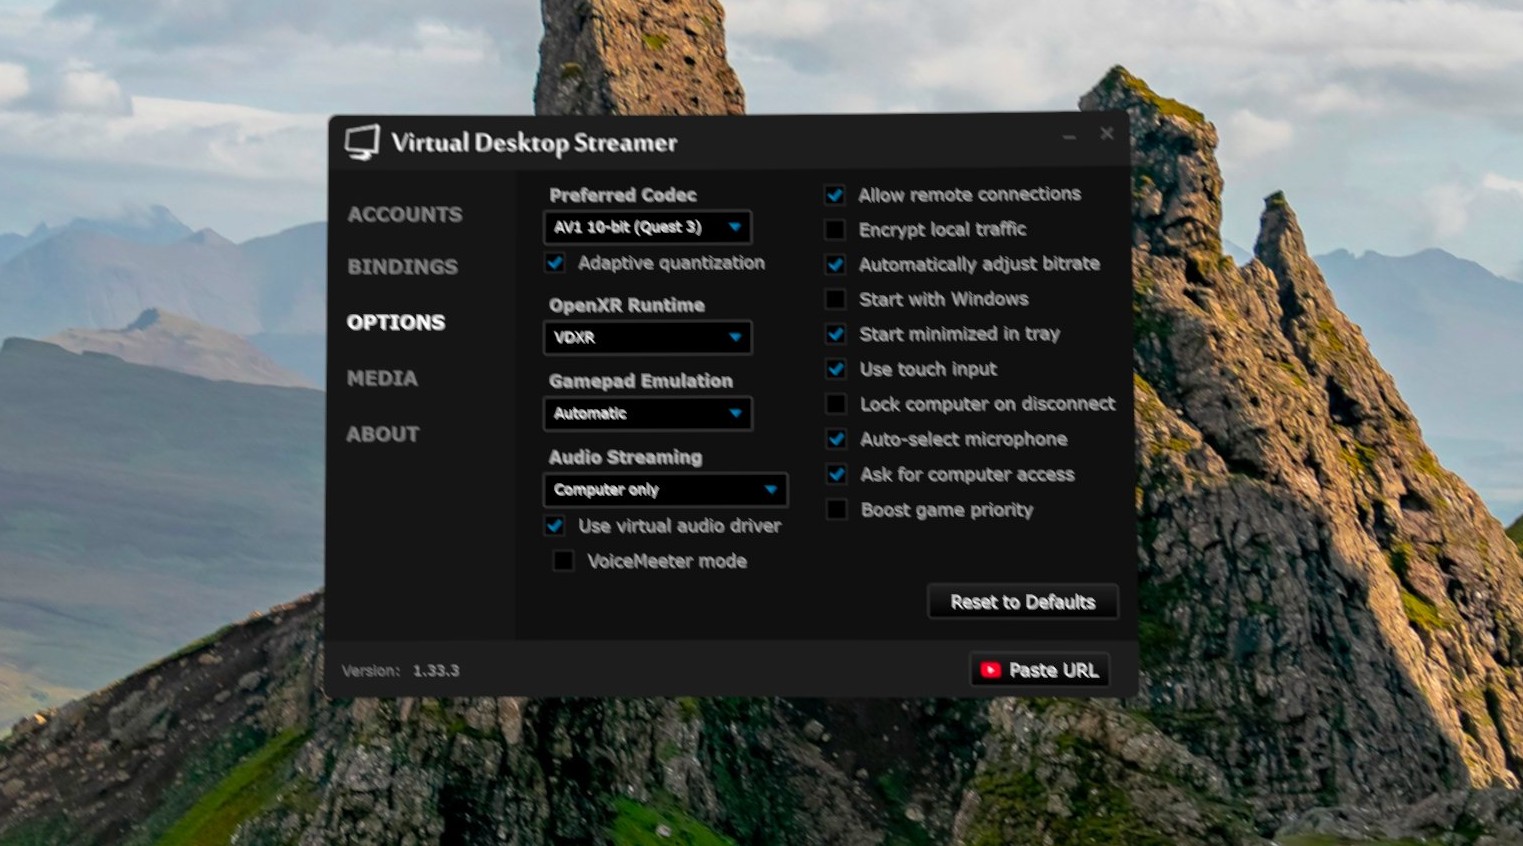Click the OpenXR Runtime heading
This screenshot has height=846, width=1523.
click(x=626, y=305)
